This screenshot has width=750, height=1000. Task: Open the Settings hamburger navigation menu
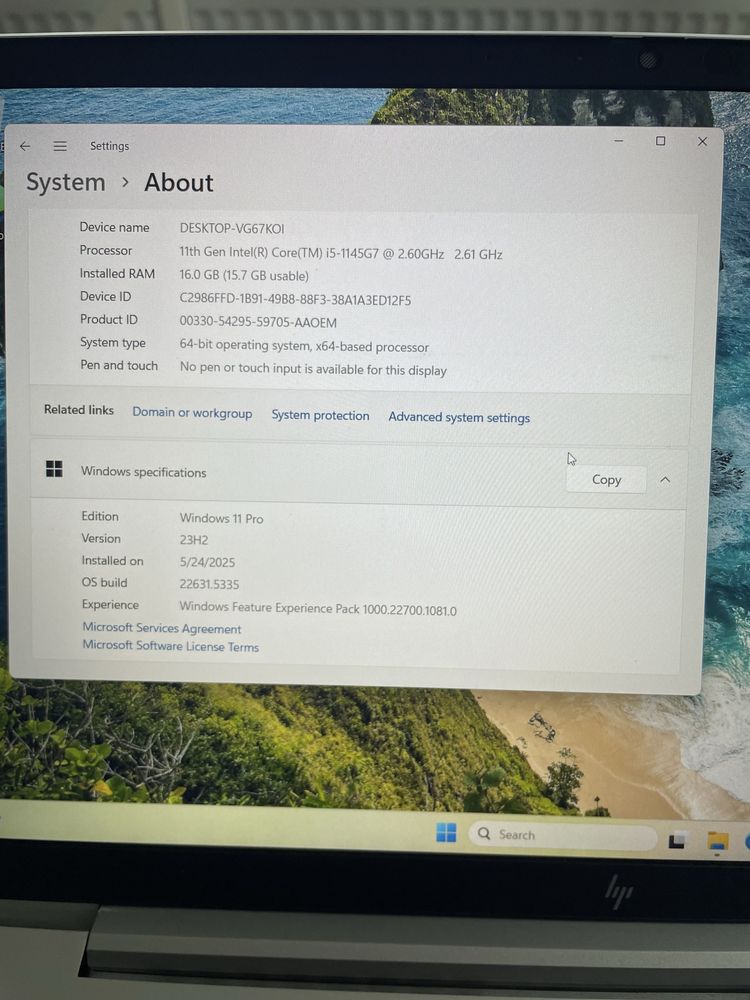point(60,146)
